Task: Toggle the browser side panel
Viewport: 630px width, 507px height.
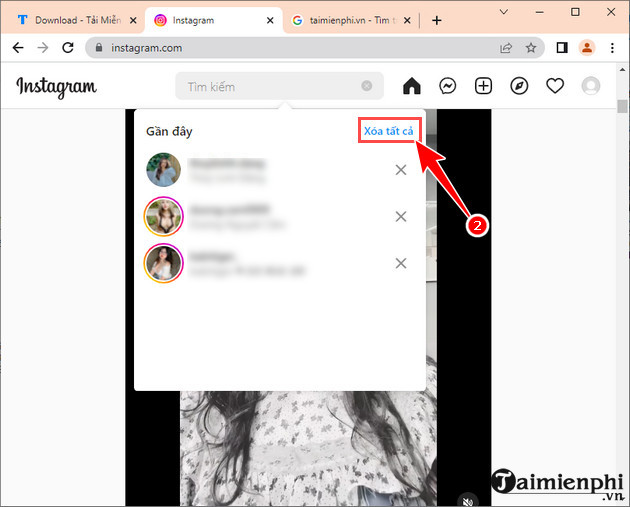Action: 562,48
